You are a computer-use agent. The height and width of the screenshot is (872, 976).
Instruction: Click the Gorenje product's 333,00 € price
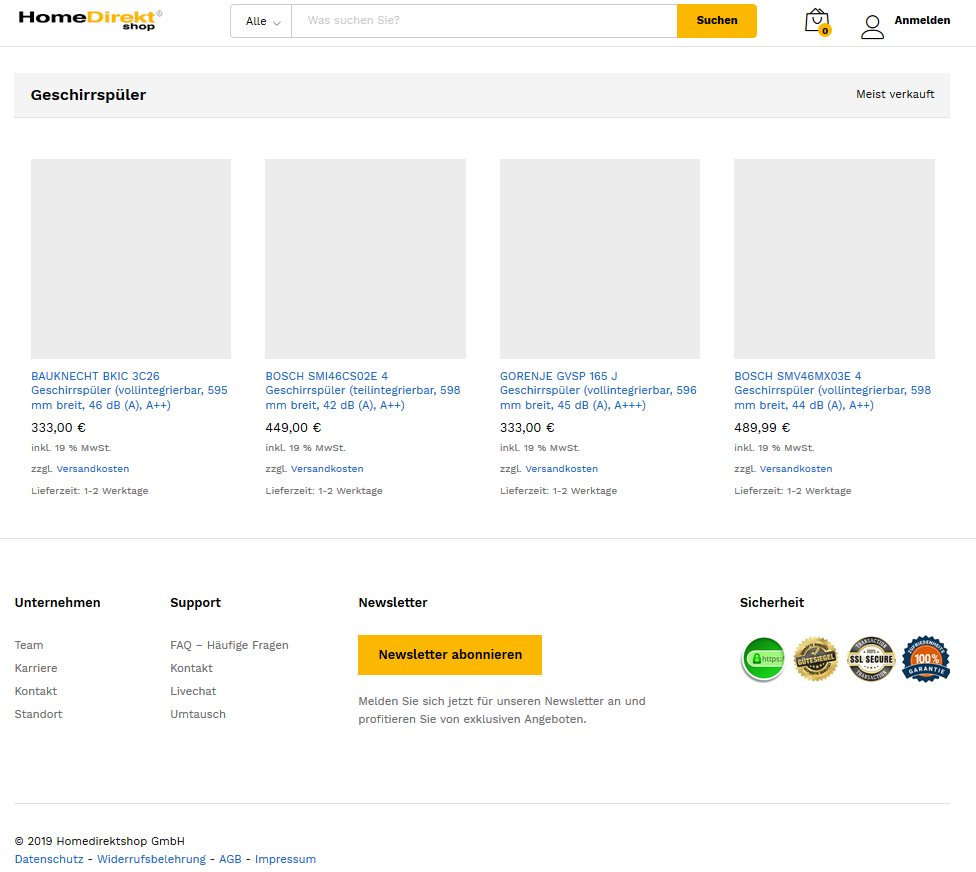click(527, 428)
